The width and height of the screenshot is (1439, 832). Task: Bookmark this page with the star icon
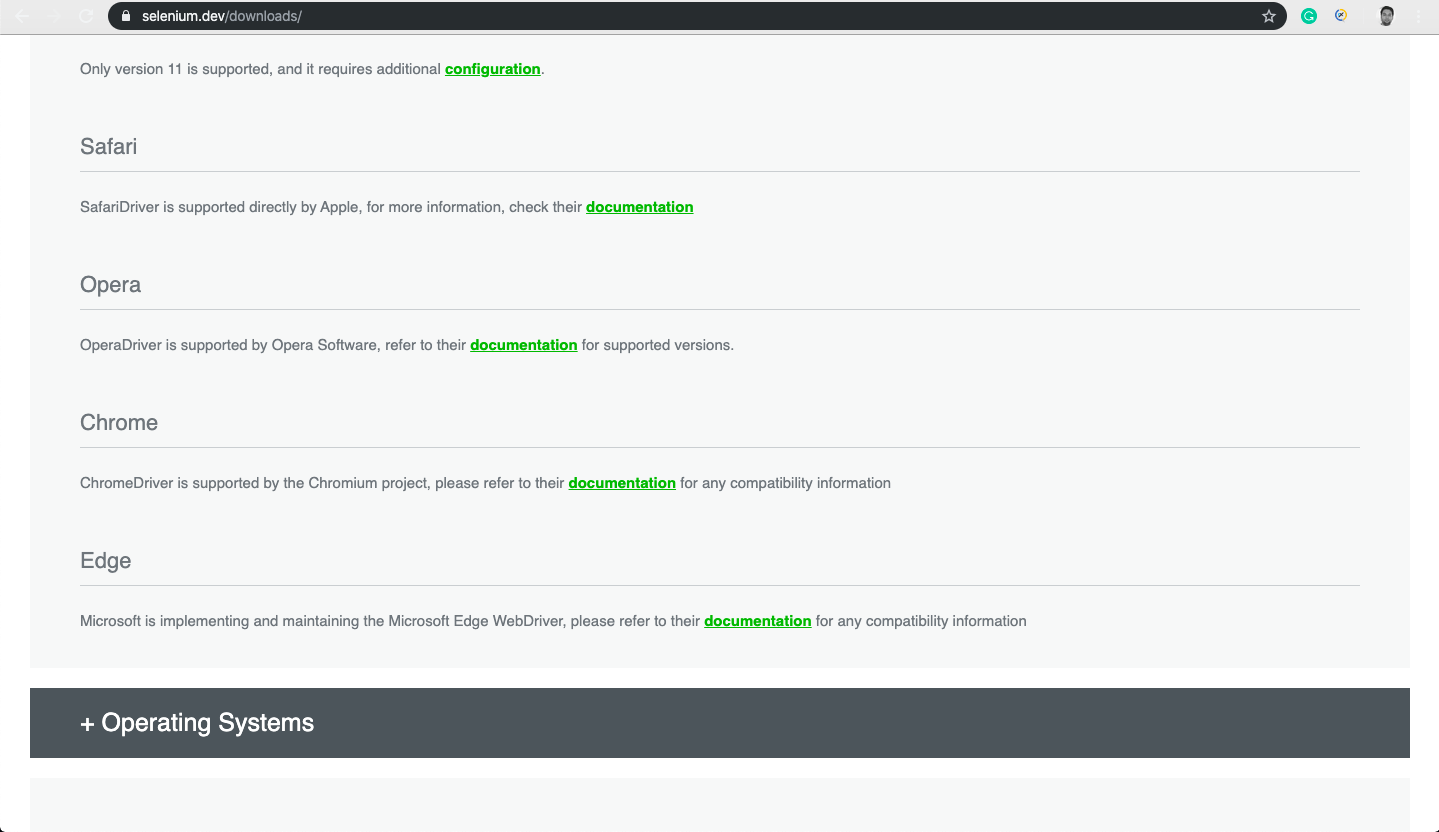tap(1269, 16)
